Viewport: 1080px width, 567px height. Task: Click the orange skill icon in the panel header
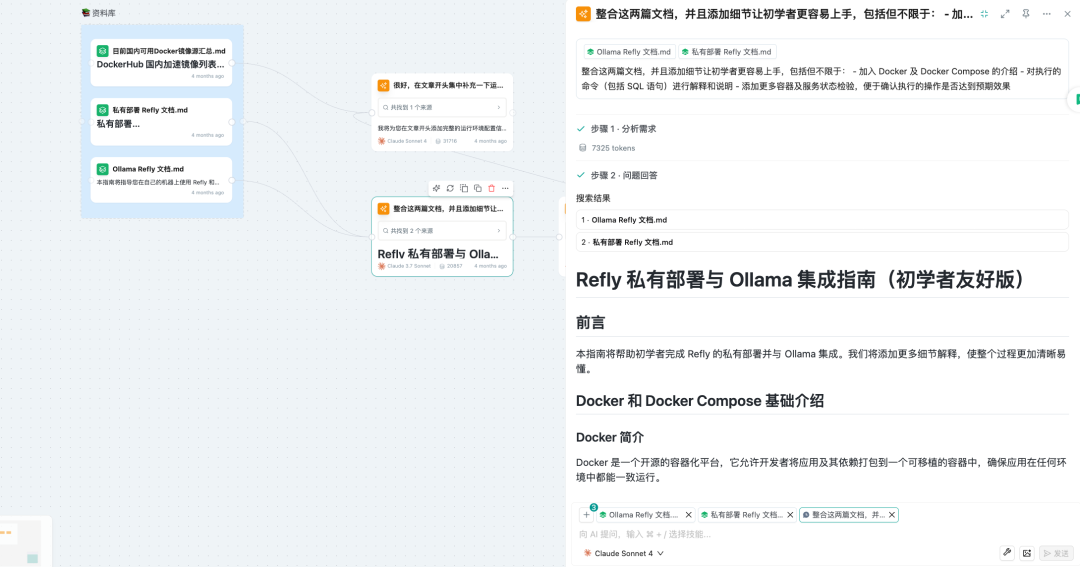click(x=583, y=14)
